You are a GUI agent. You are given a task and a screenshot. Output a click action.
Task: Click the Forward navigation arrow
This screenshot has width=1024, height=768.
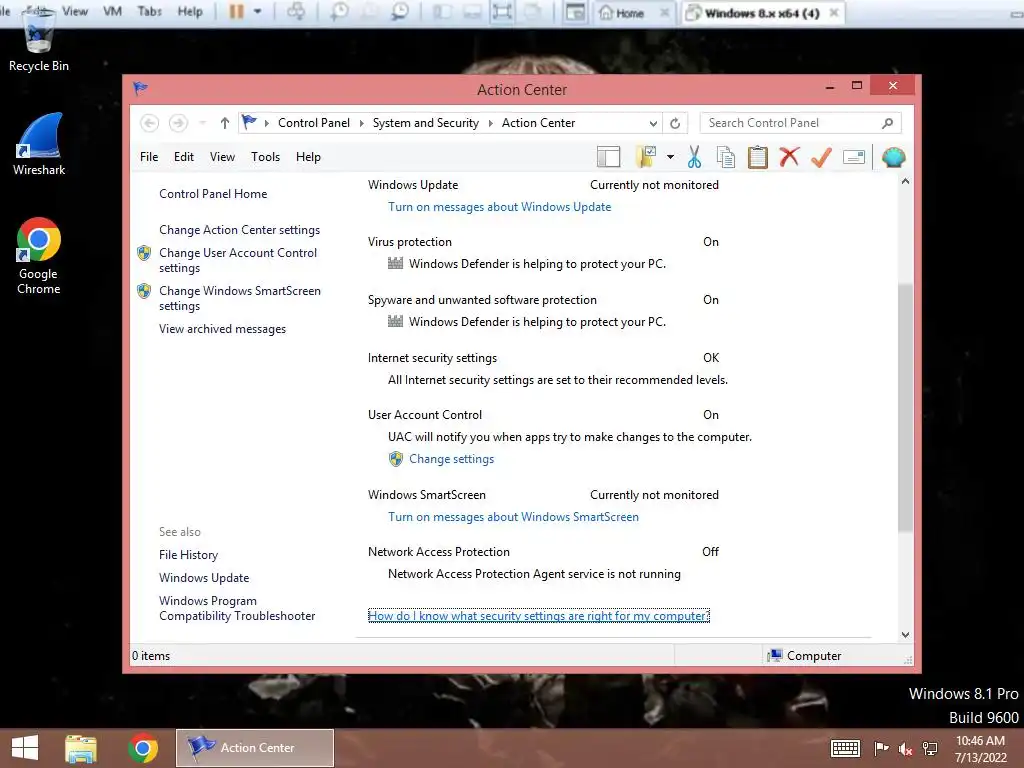point(178,123)
